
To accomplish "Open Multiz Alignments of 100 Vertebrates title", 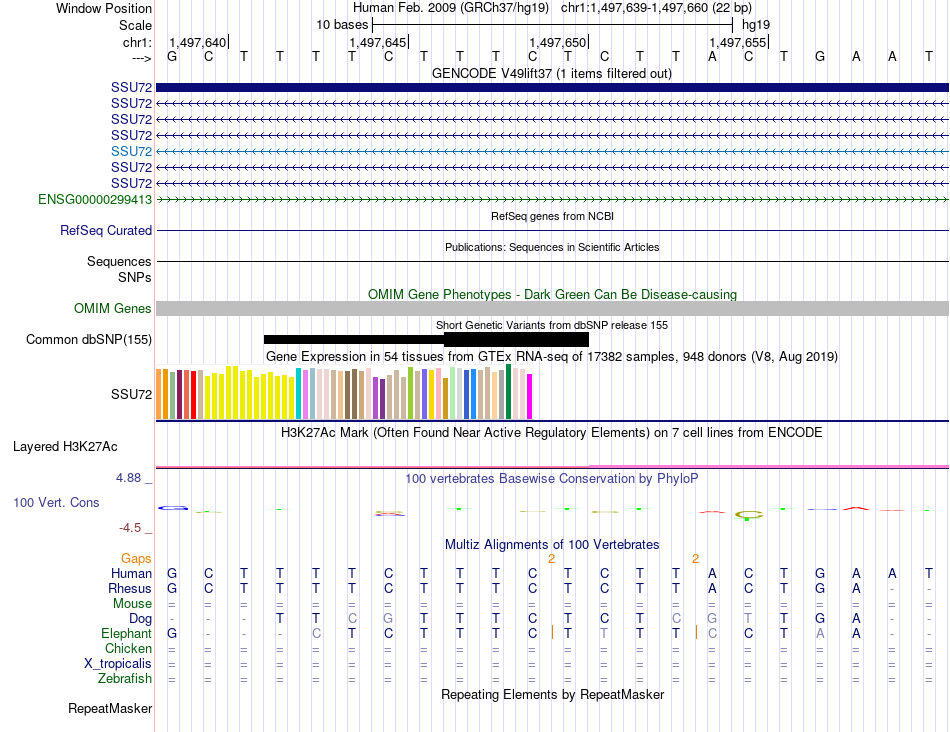I will (x=551, y=545).
